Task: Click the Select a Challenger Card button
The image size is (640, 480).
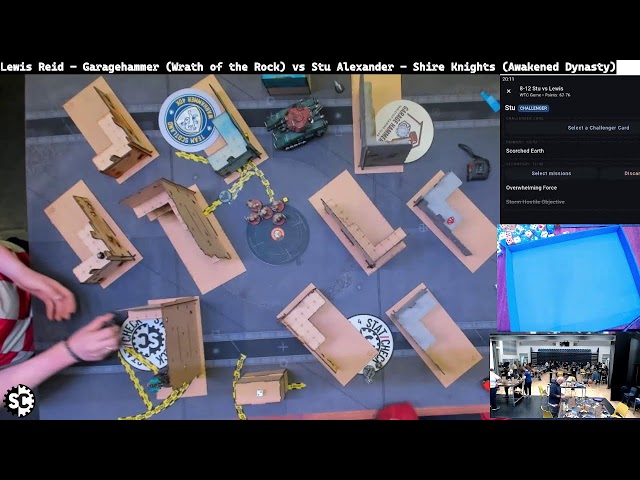Action: coord(598,128)
